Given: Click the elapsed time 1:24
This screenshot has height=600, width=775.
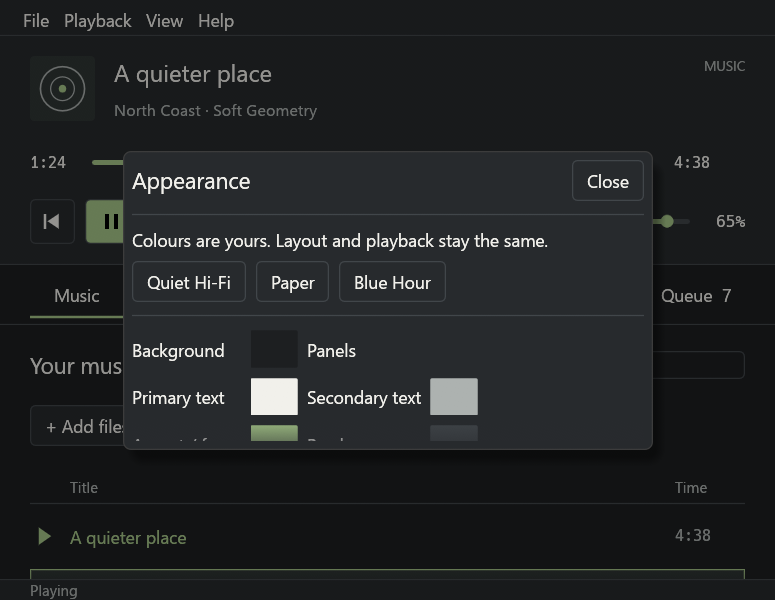Looking at the screenshot, I should (48, 163).
